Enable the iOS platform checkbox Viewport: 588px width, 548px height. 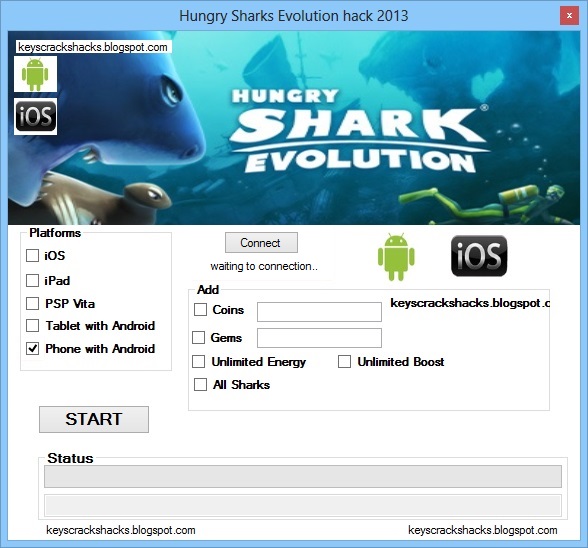[32, 255]
